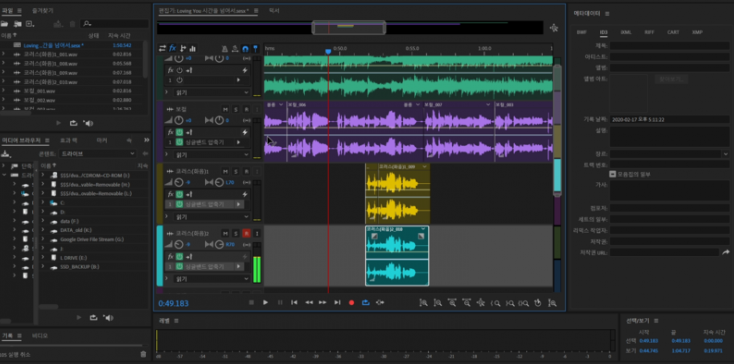The height and width of the screenshot is (364, 734).
Task: Toggle the fx rack power on 코러스(화음)1 track
Action: coord(179,194)
